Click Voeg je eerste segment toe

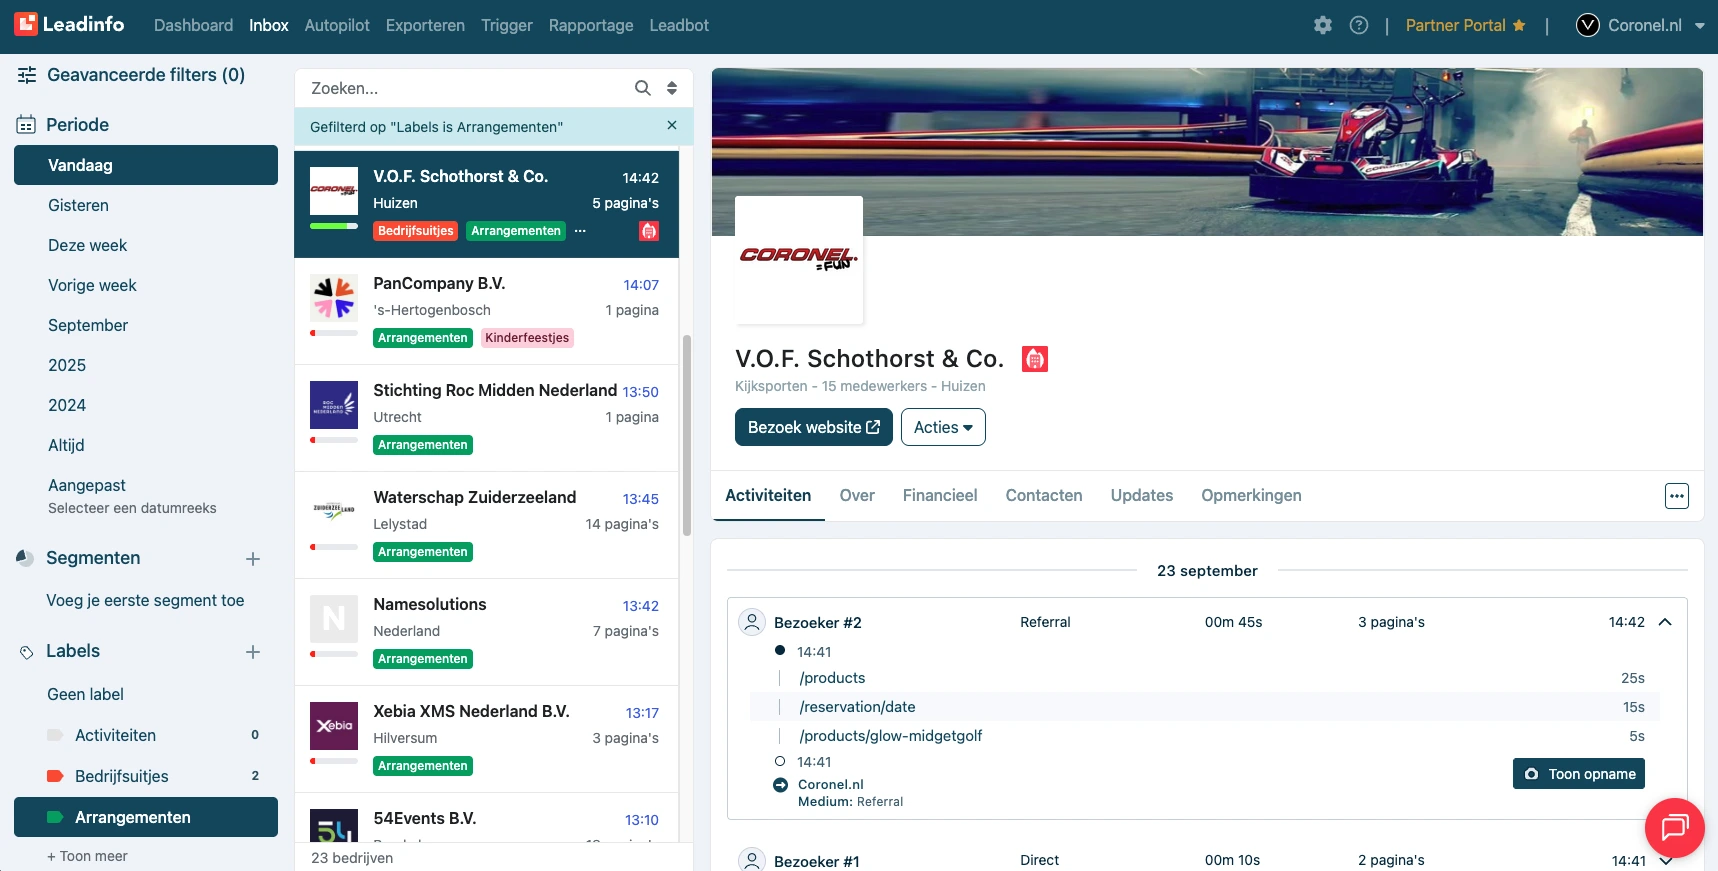[145, 600]
